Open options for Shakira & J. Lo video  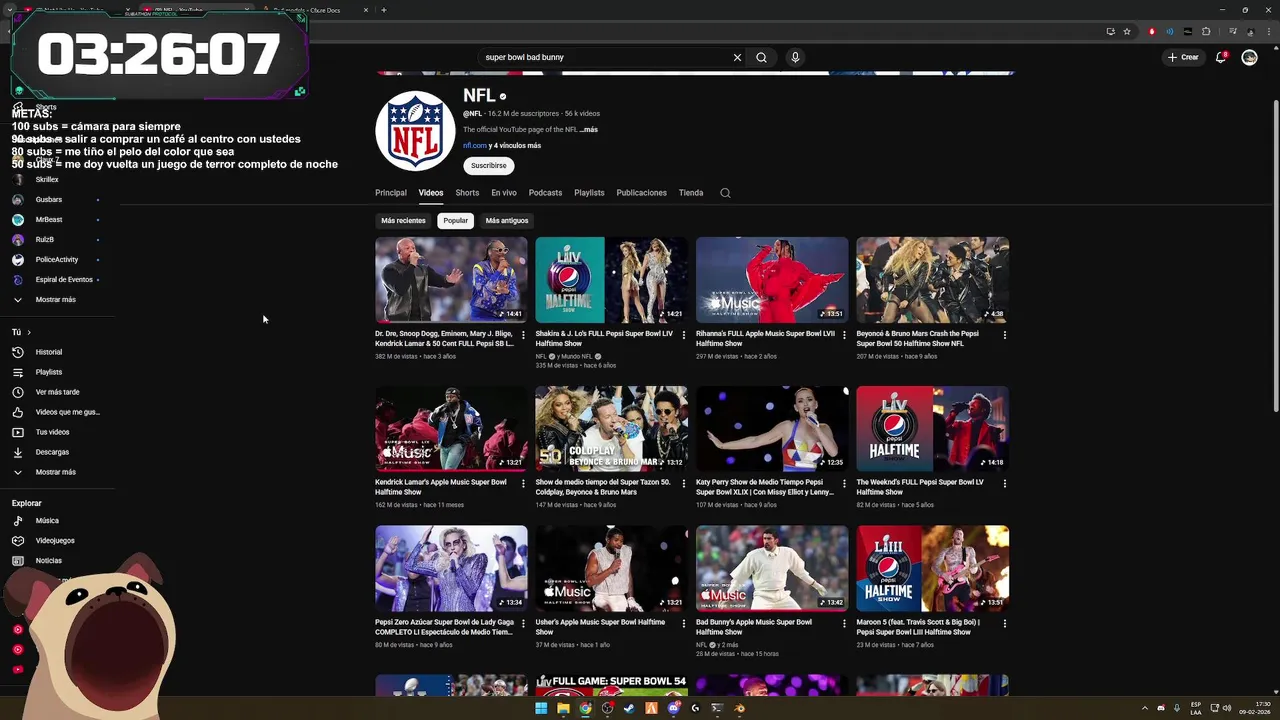(684, 335)
